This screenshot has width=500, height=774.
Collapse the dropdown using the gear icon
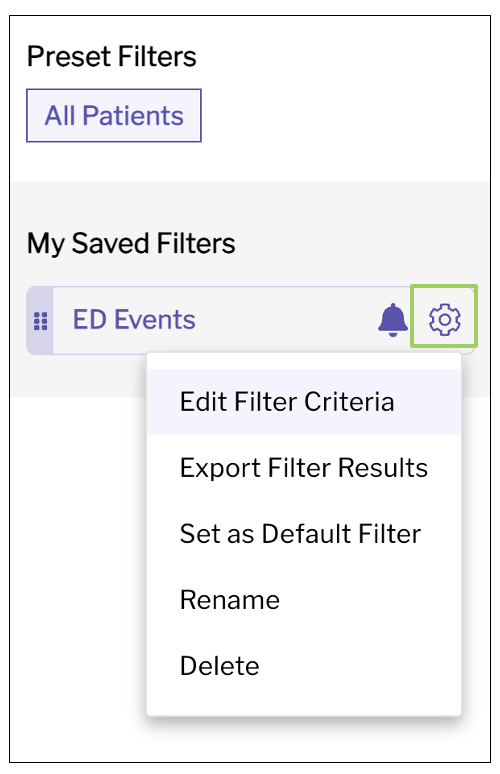coord(444,319)
